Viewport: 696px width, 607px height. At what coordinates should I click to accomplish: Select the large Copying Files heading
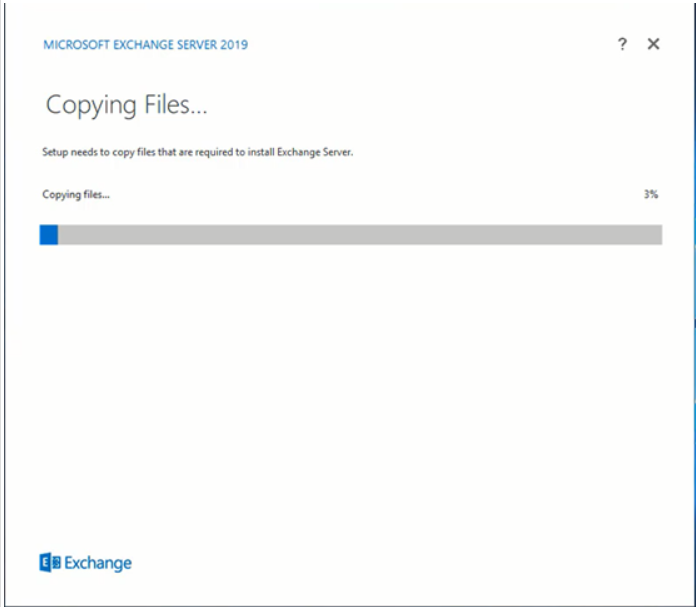126,106
